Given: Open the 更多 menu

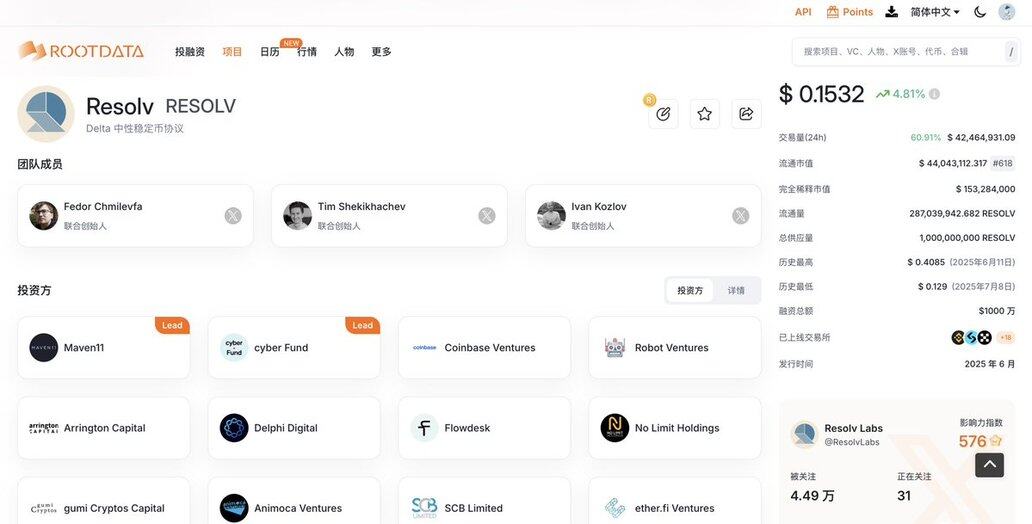Looking at the screenshot, I should point(381,51).
